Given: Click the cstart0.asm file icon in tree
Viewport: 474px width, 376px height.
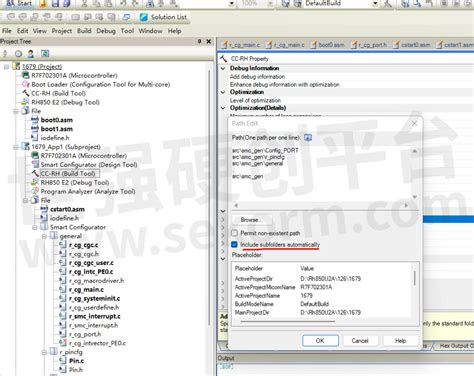Looking at the screenshot, I should 44,209.
